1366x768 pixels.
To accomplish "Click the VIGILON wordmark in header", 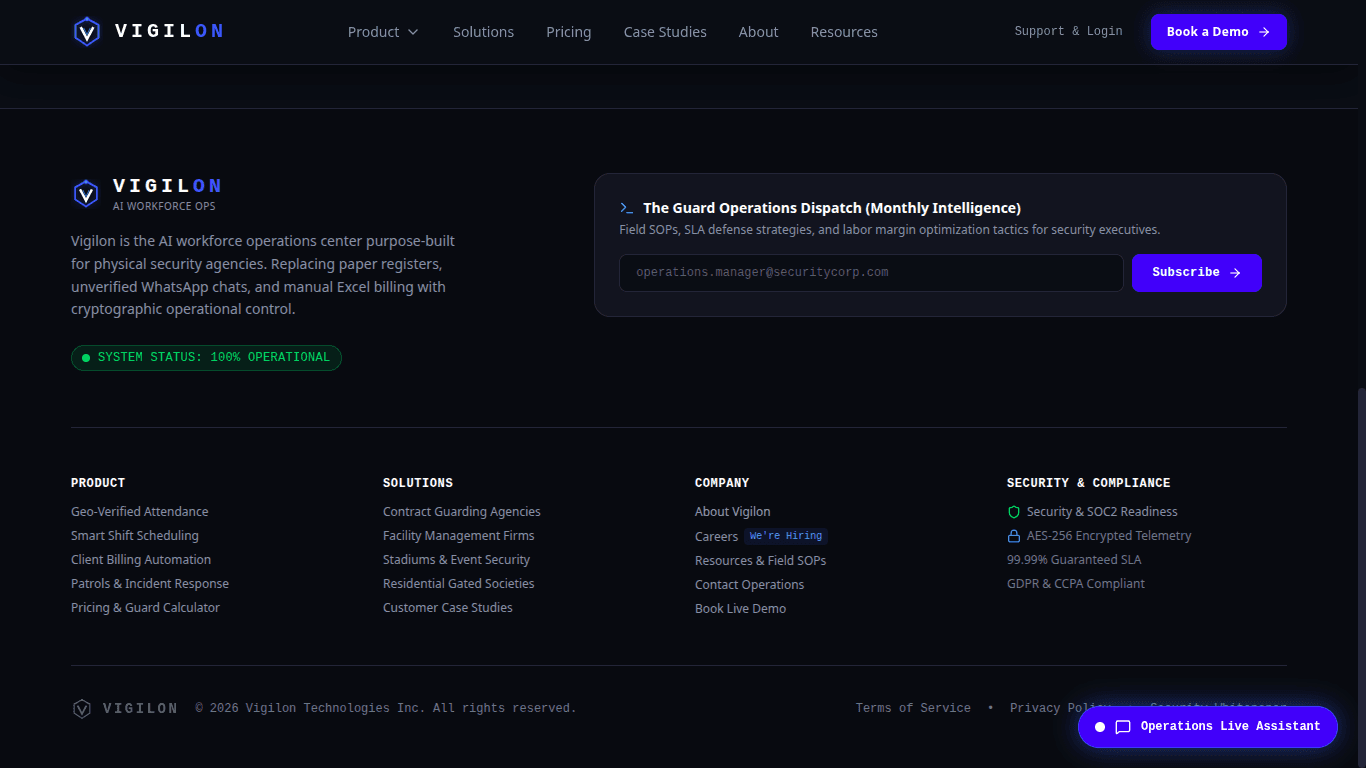I will (x=169, y=32).
